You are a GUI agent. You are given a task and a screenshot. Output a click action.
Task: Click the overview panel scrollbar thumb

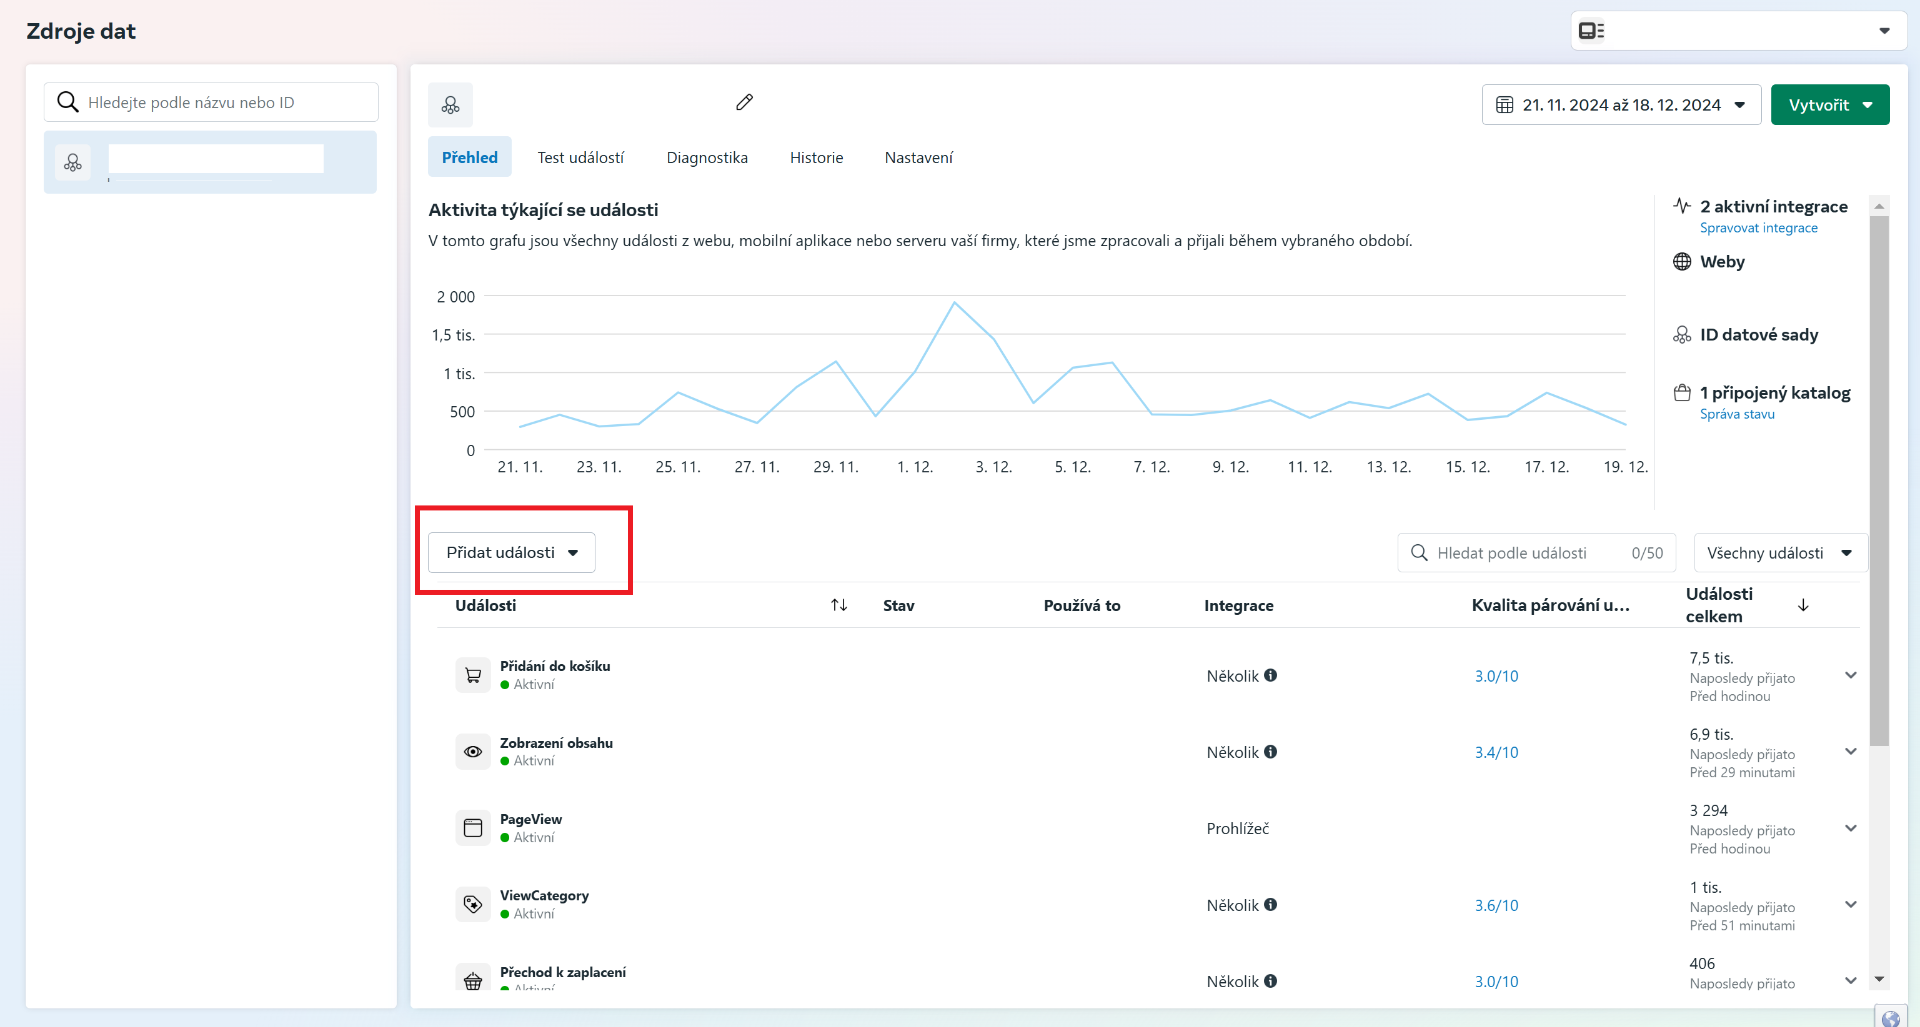click(x=1879, y=481)
